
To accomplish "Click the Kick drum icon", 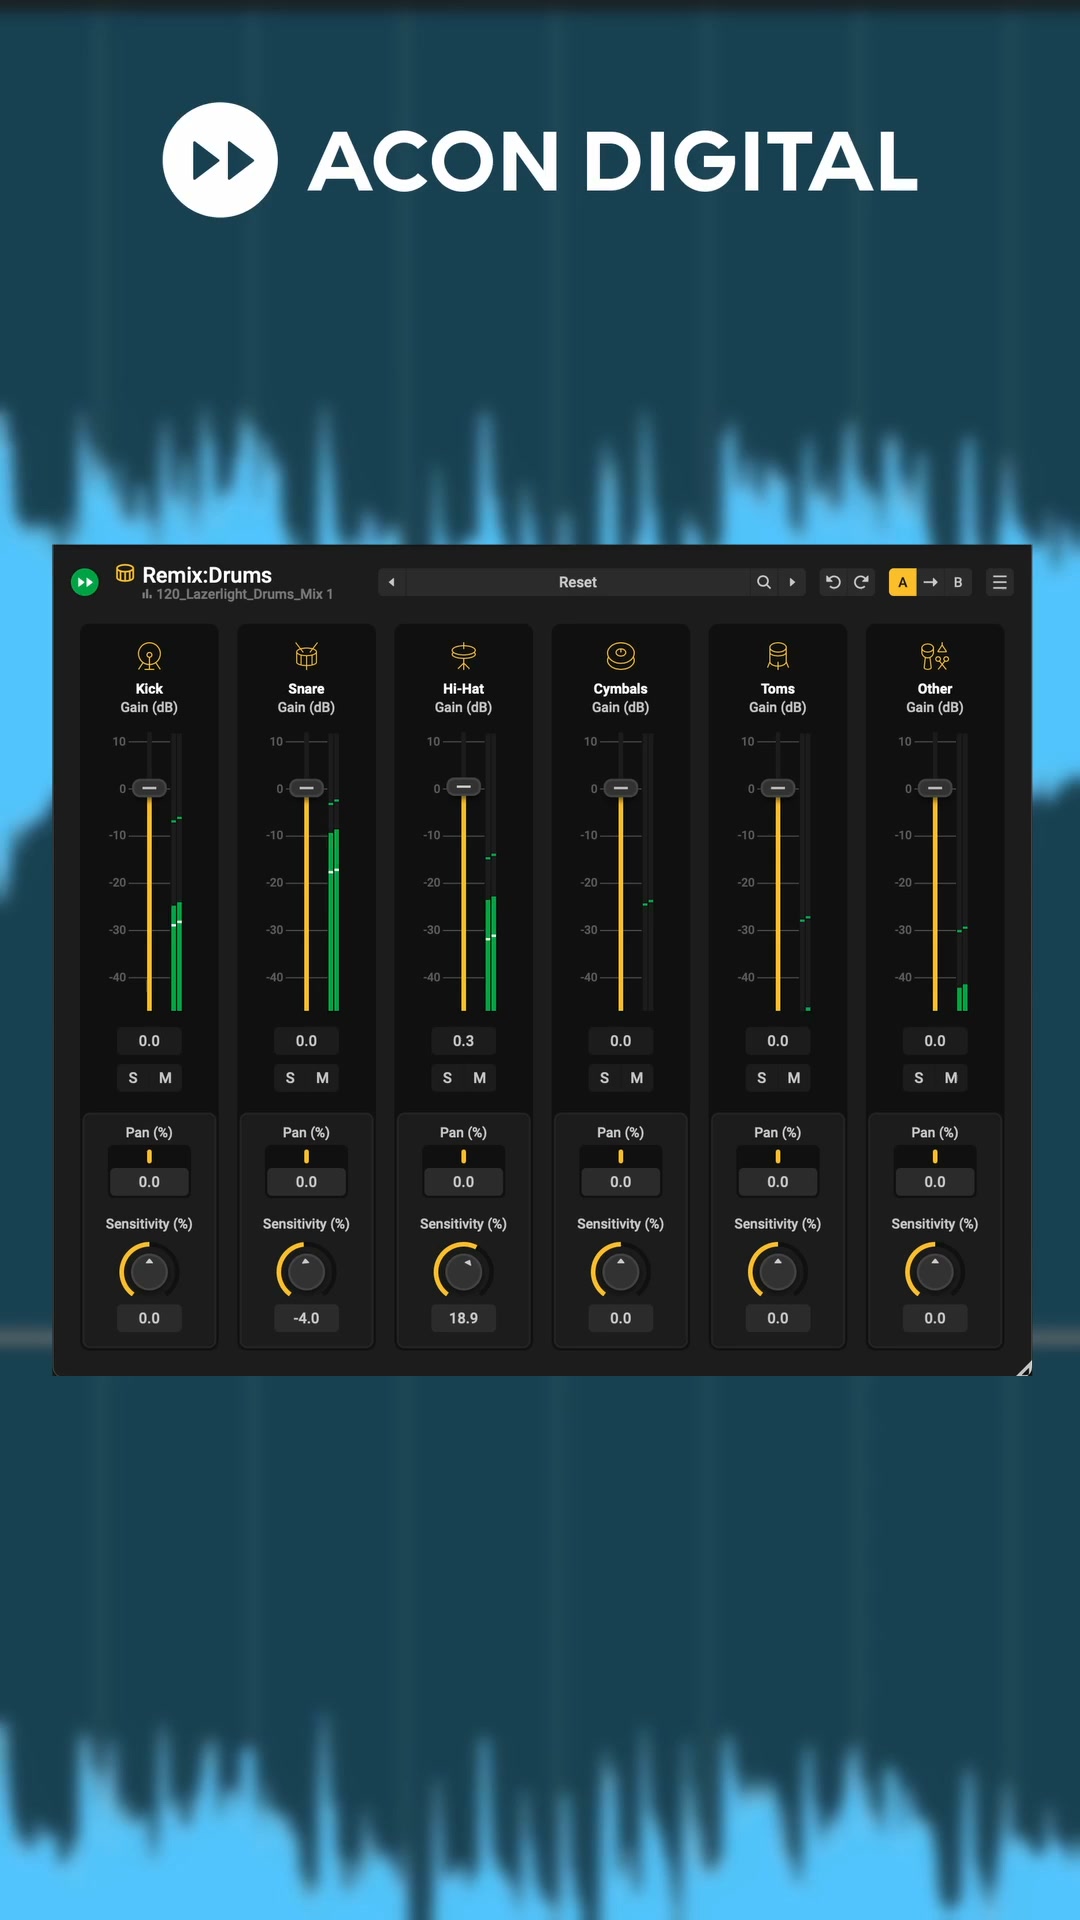I will point(149,656).
